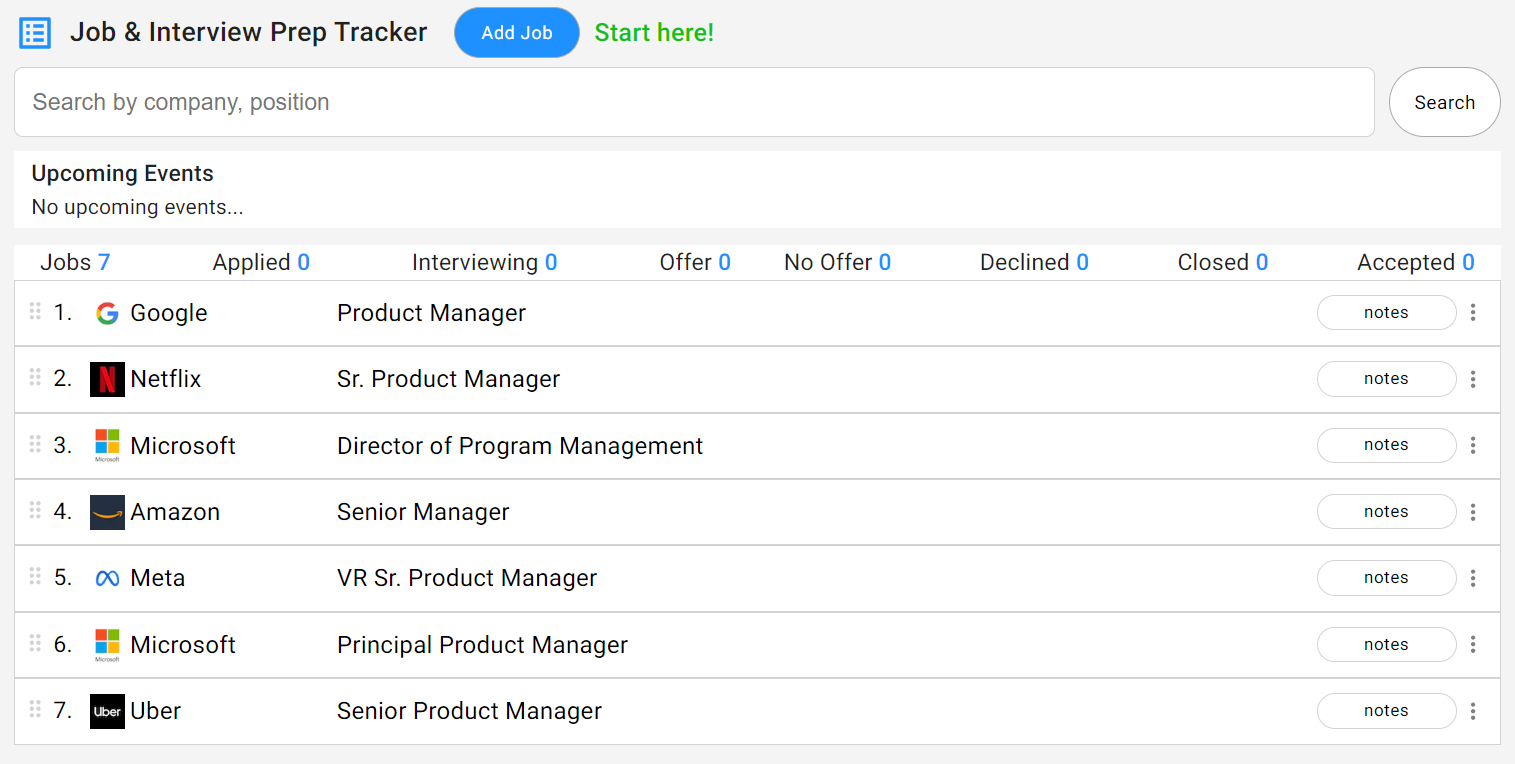
Task: Open the more options menu for Amazon
Action: tap(1473, 512)
